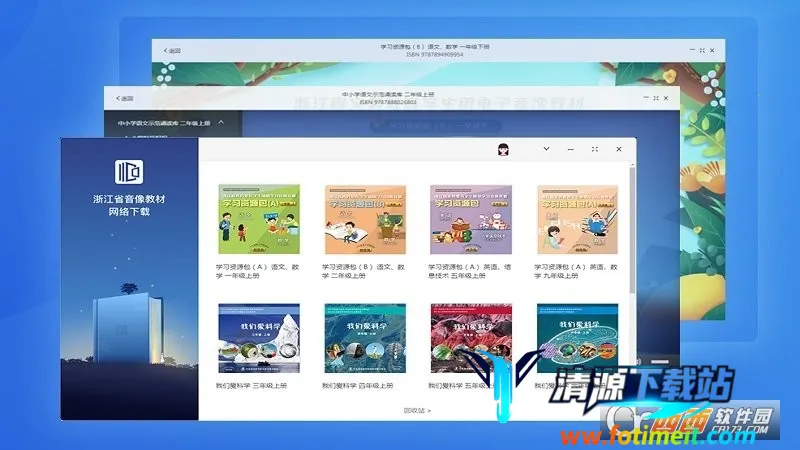Click the 浙江省音像教材 网络下载 sidebar title
800x450 pixels.
[129, 205]
